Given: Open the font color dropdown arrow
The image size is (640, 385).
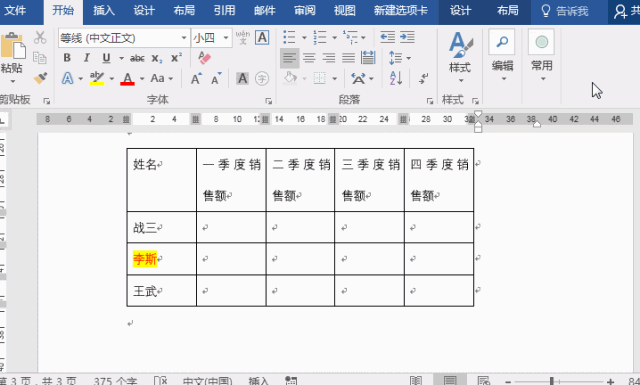Looking at the screenshot, I should click(x=142, y=78).
